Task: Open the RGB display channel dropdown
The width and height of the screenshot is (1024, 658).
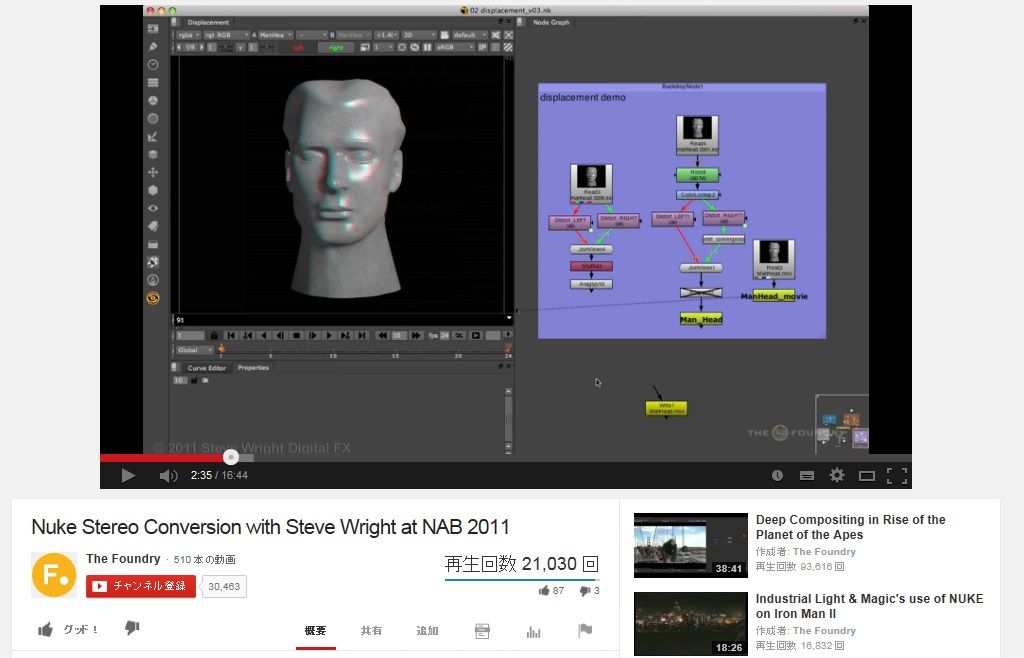Action: tap(225, 35)
